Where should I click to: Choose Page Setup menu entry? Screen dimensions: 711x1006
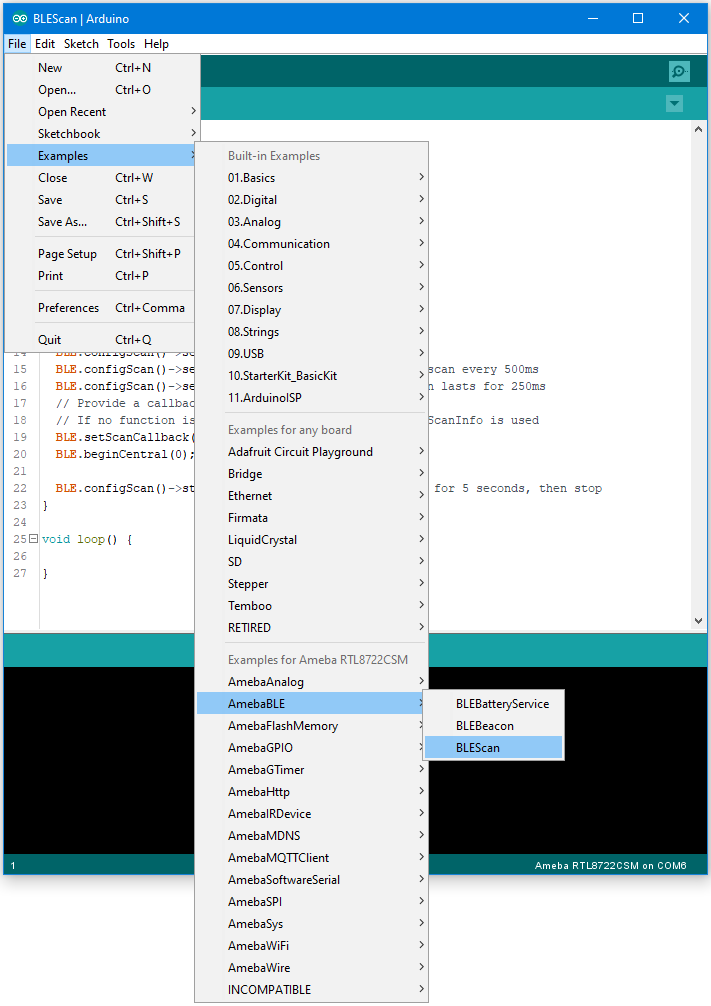click(x=67, y=254)
